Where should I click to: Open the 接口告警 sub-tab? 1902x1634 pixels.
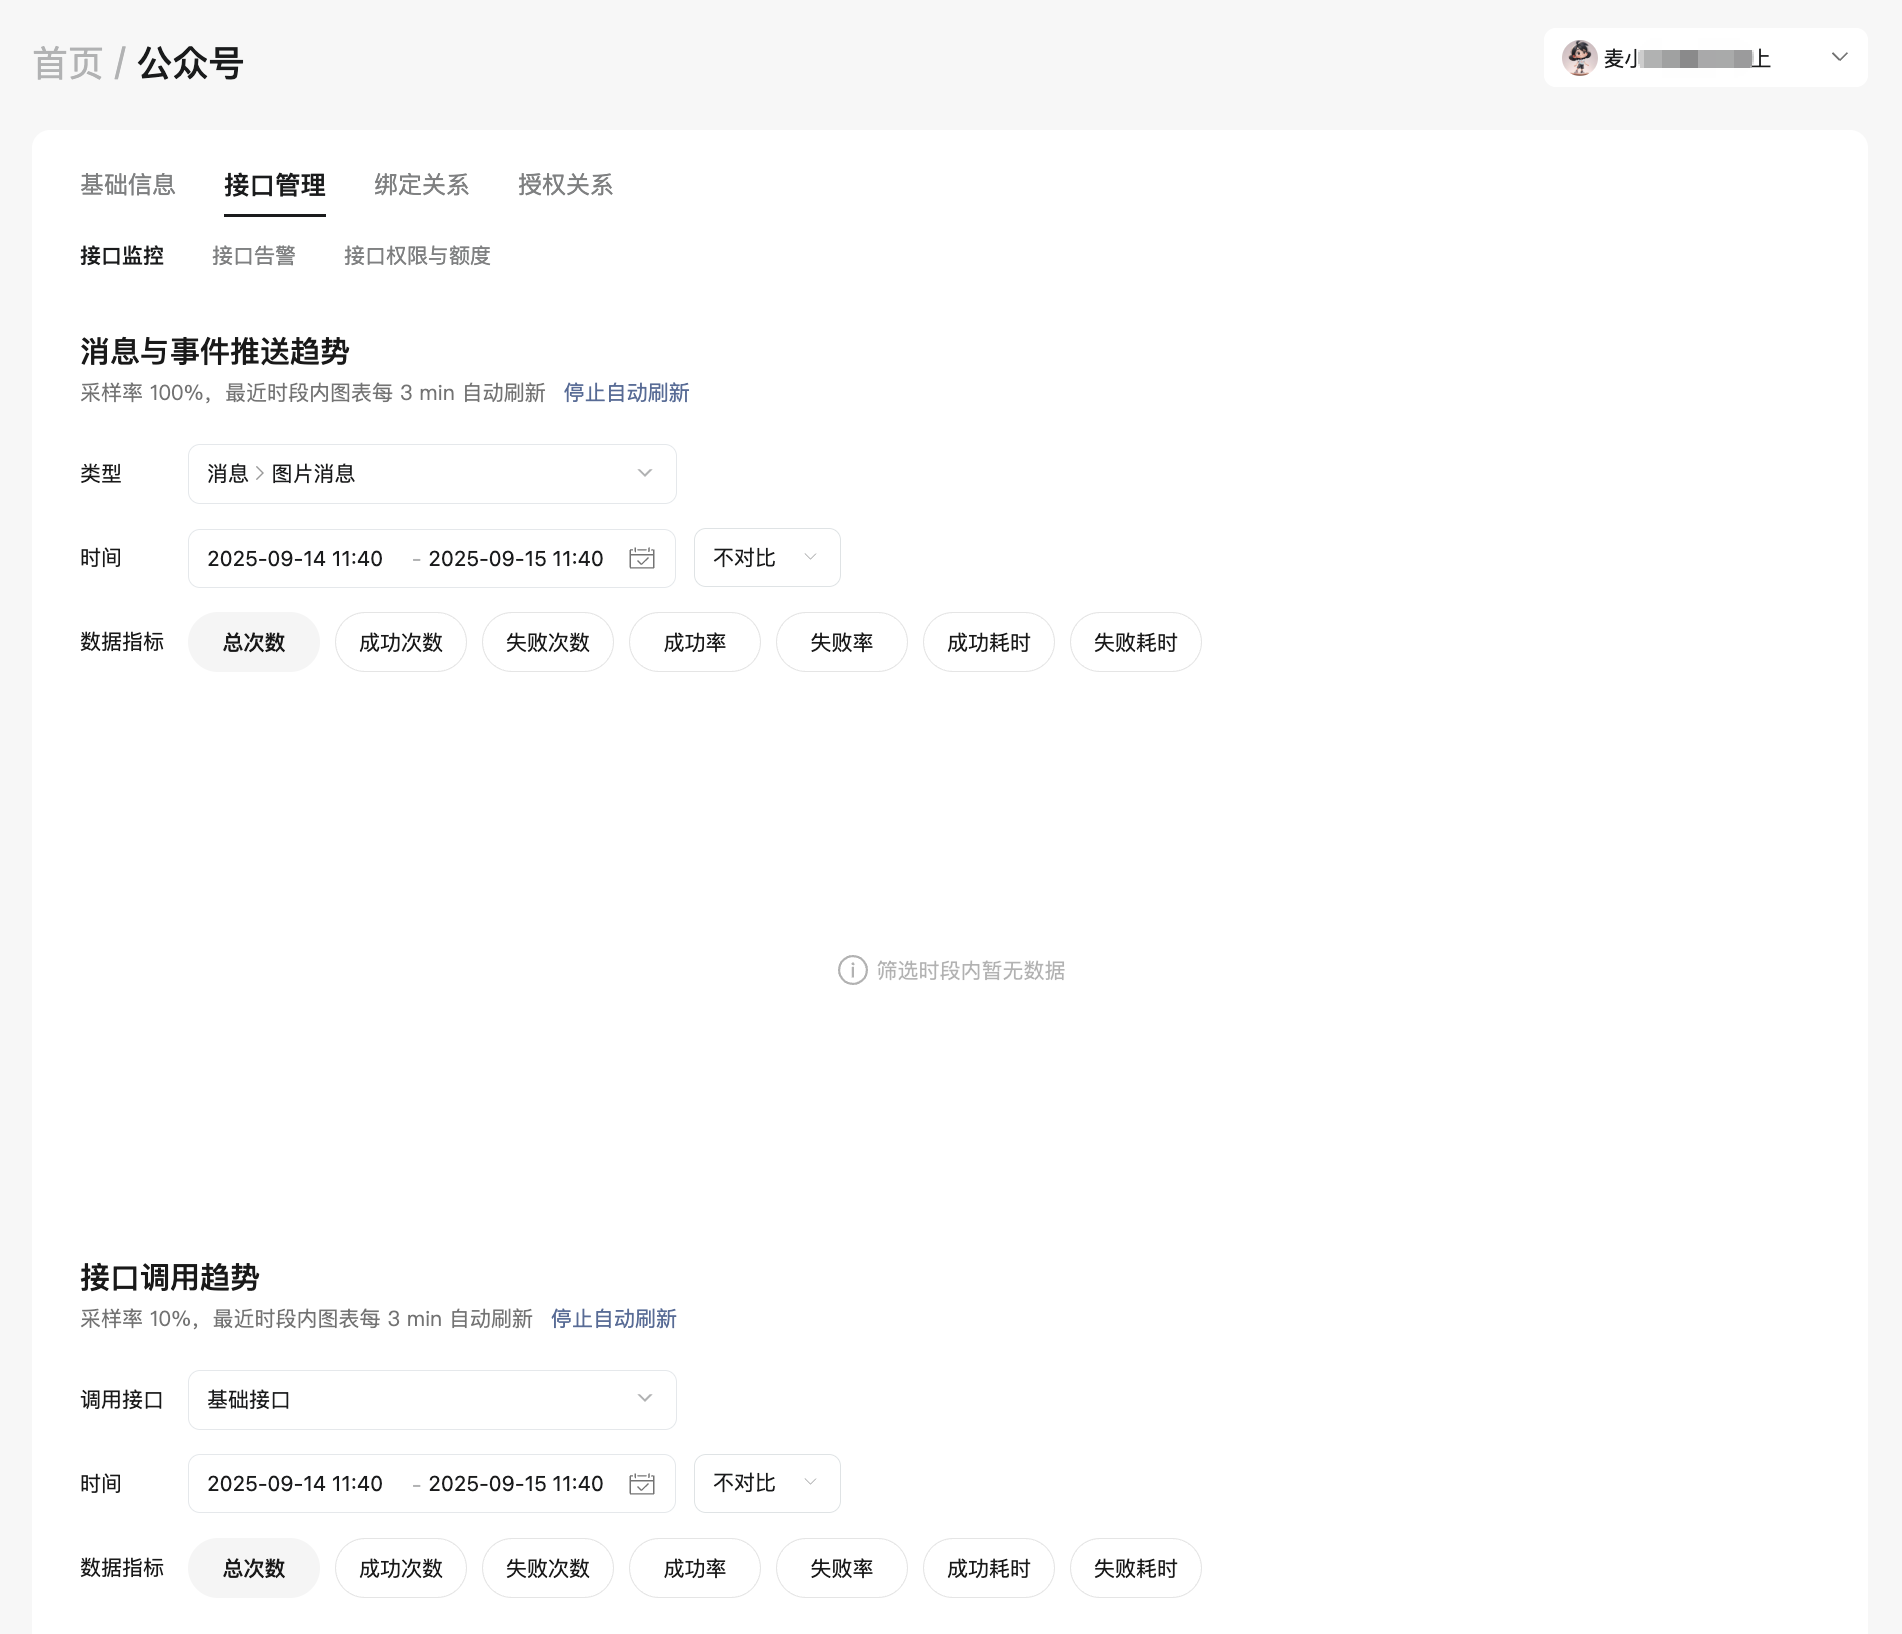tap(254, 256)
